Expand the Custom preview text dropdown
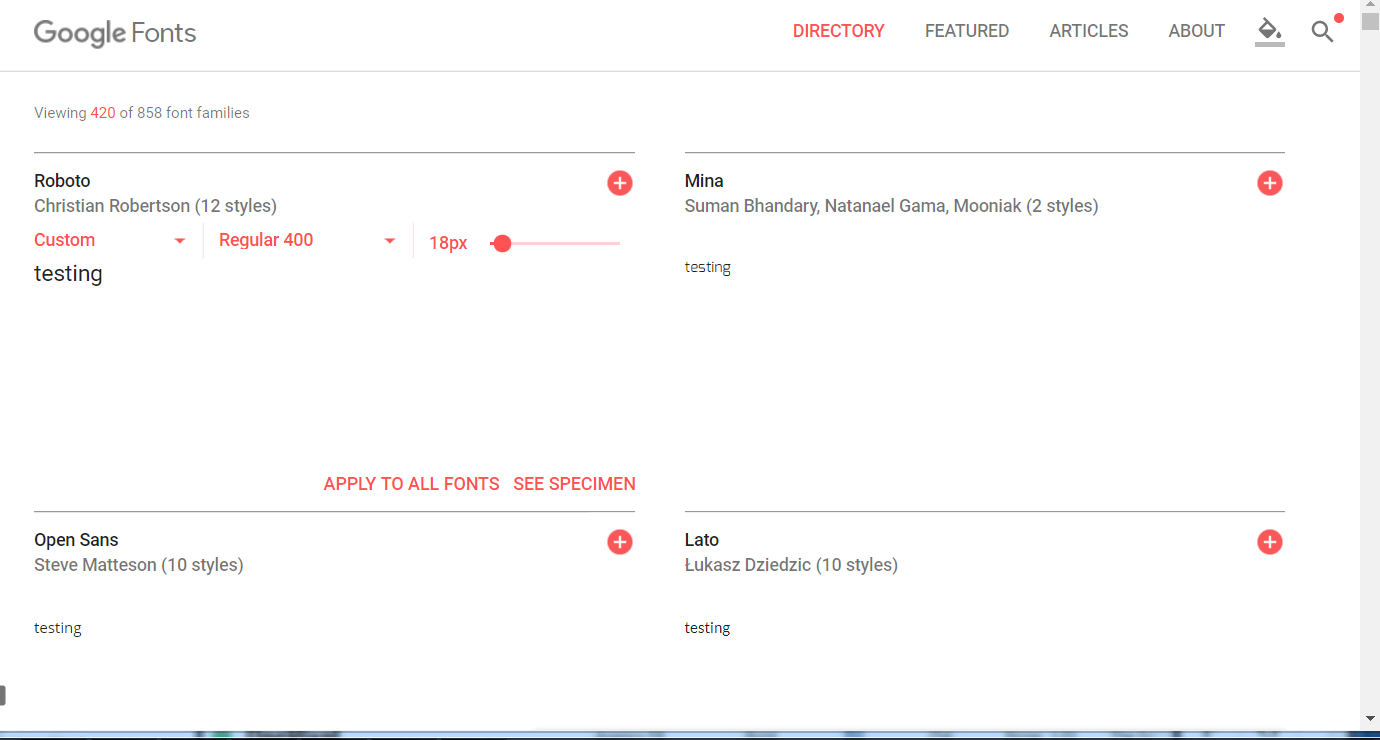Viewport: 1380px width, 740px height. [111, 240]
